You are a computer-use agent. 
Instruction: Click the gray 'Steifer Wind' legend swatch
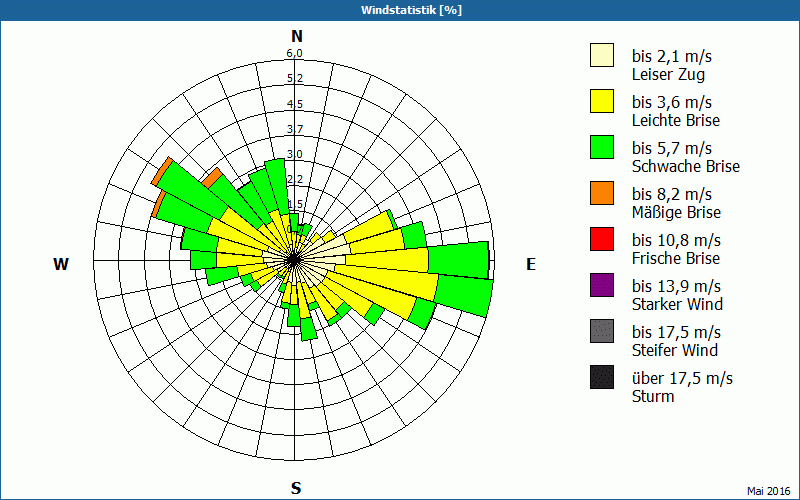(602, 332)
